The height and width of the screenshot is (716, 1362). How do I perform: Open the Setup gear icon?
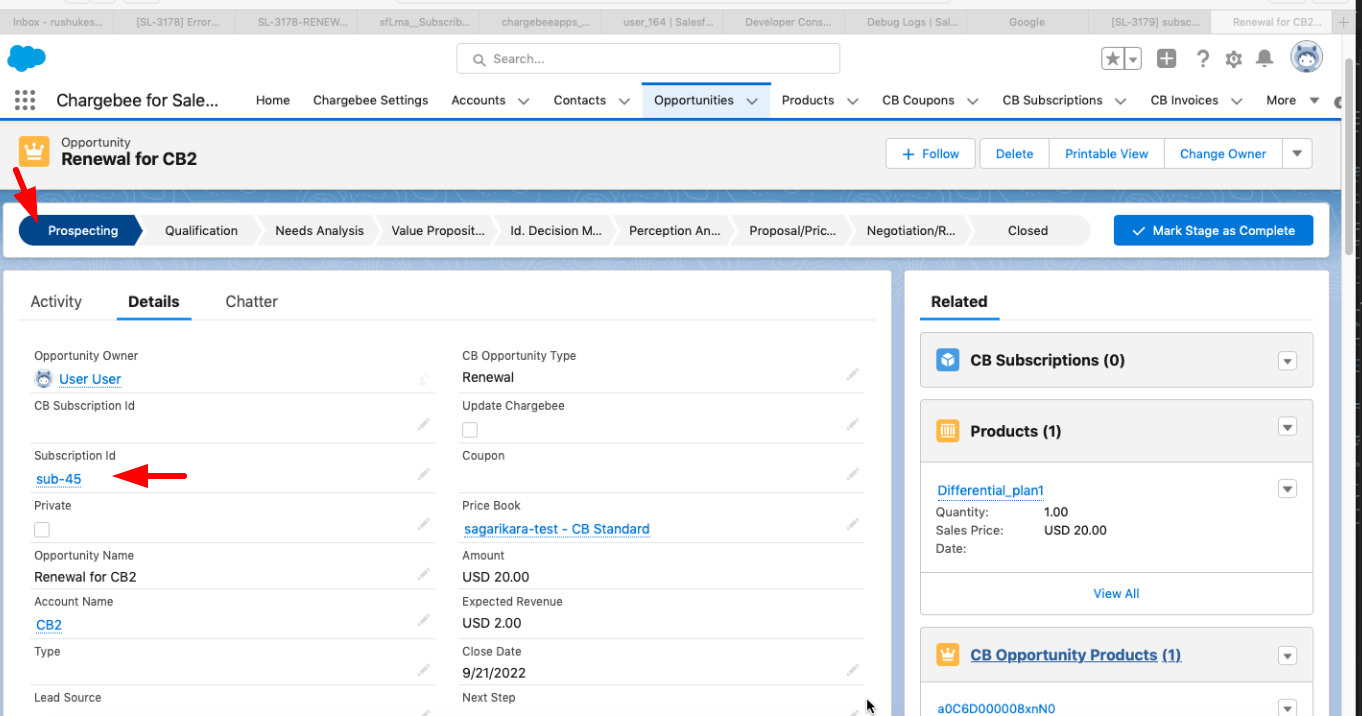[1233, 59]
